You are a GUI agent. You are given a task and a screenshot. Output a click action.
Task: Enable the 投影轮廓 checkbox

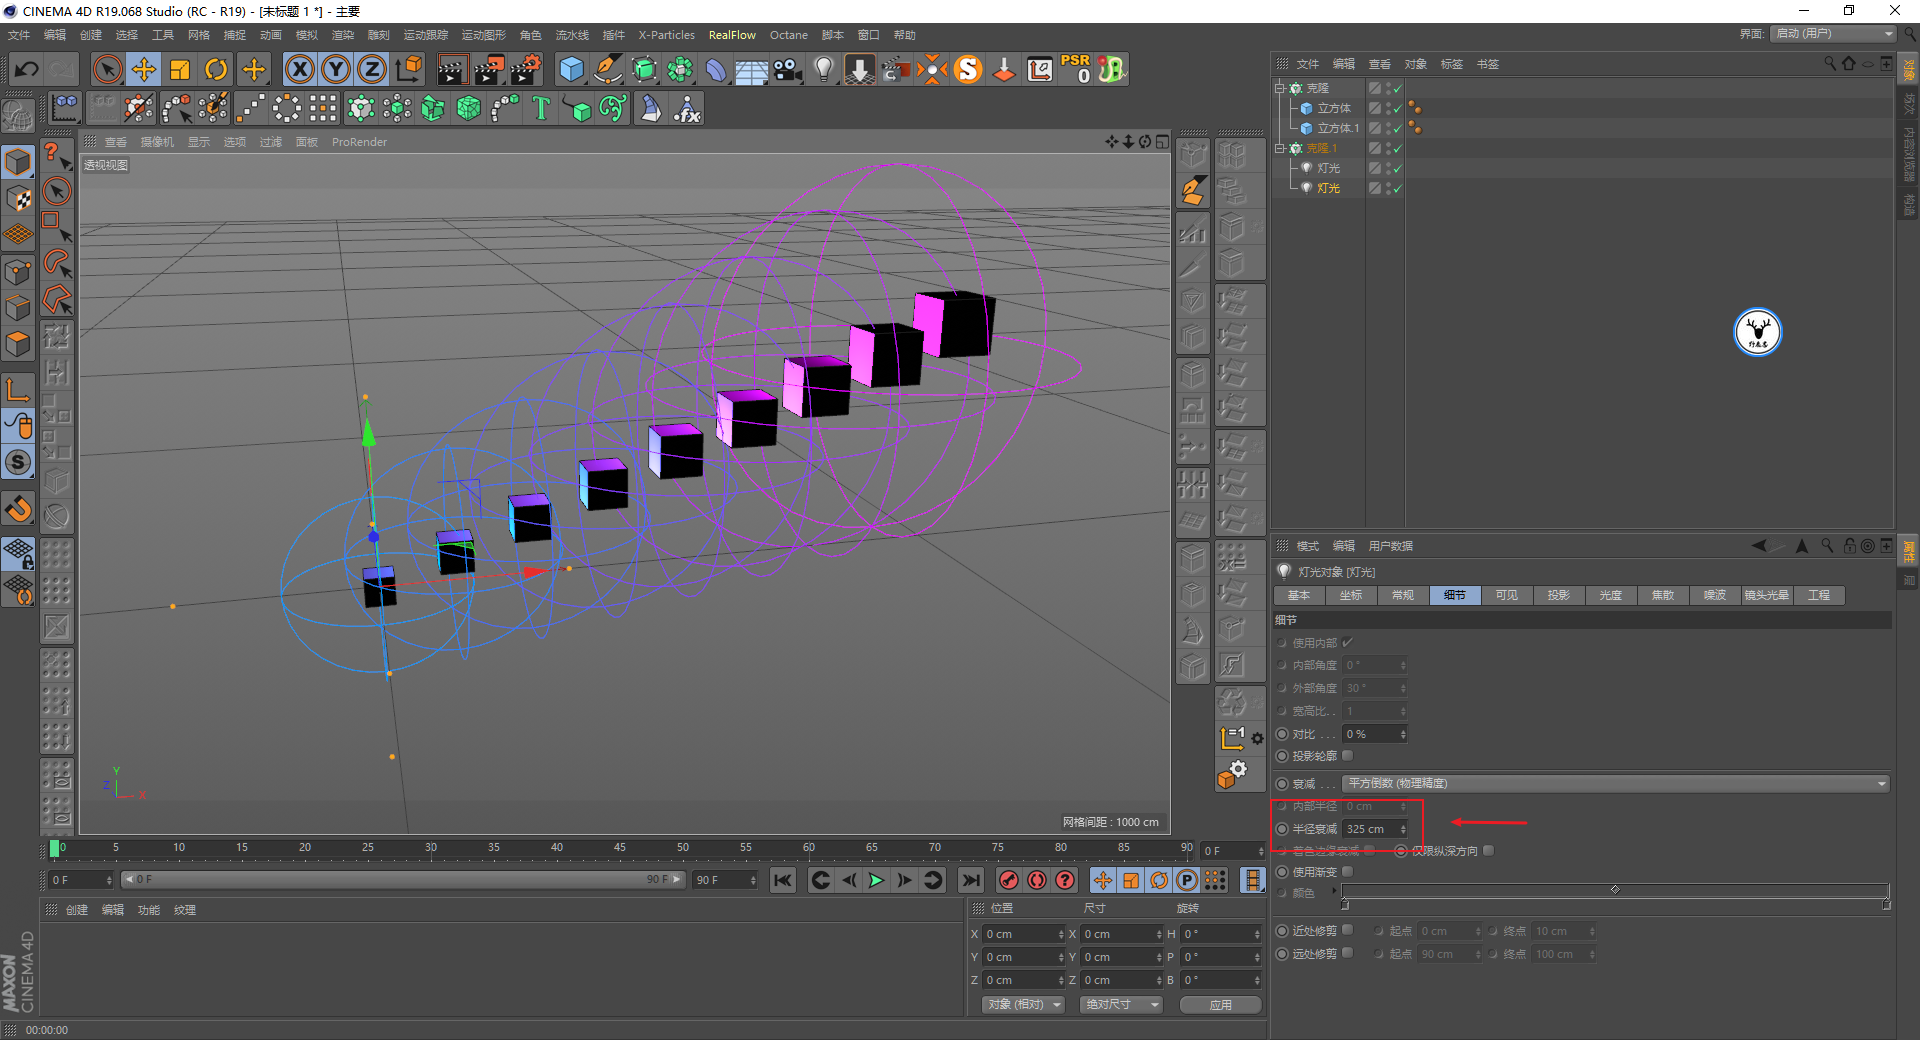pyautogui.click(x=1348, y=756)
